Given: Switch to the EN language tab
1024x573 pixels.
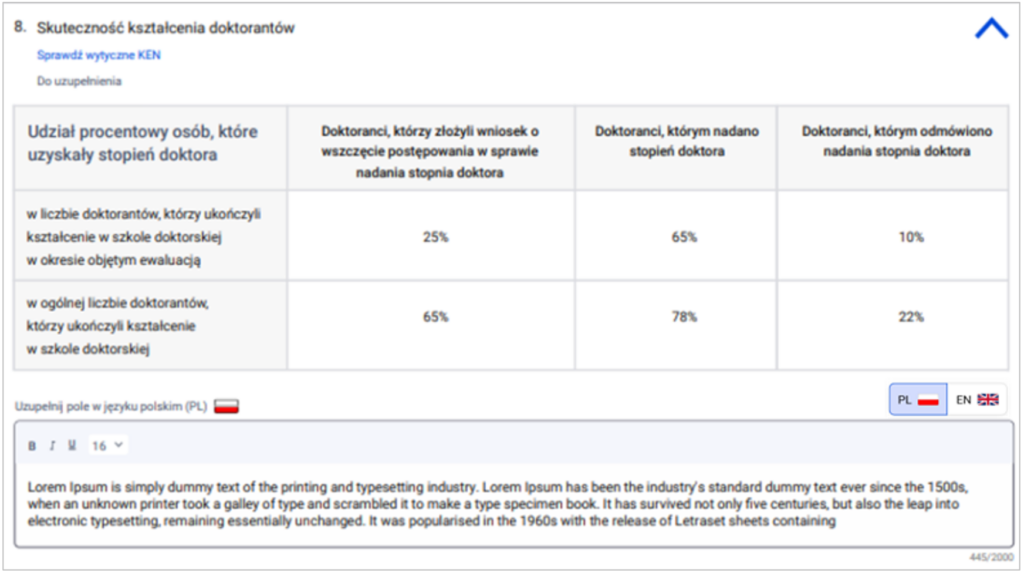Looking at the screenshot, I should [x=977, y=399].
